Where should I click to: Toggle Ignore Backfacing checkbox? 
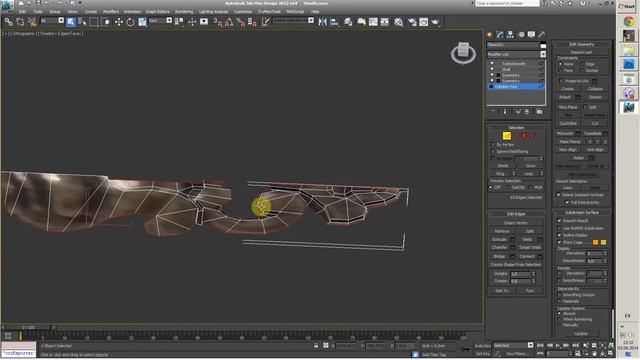click(493, 151)
